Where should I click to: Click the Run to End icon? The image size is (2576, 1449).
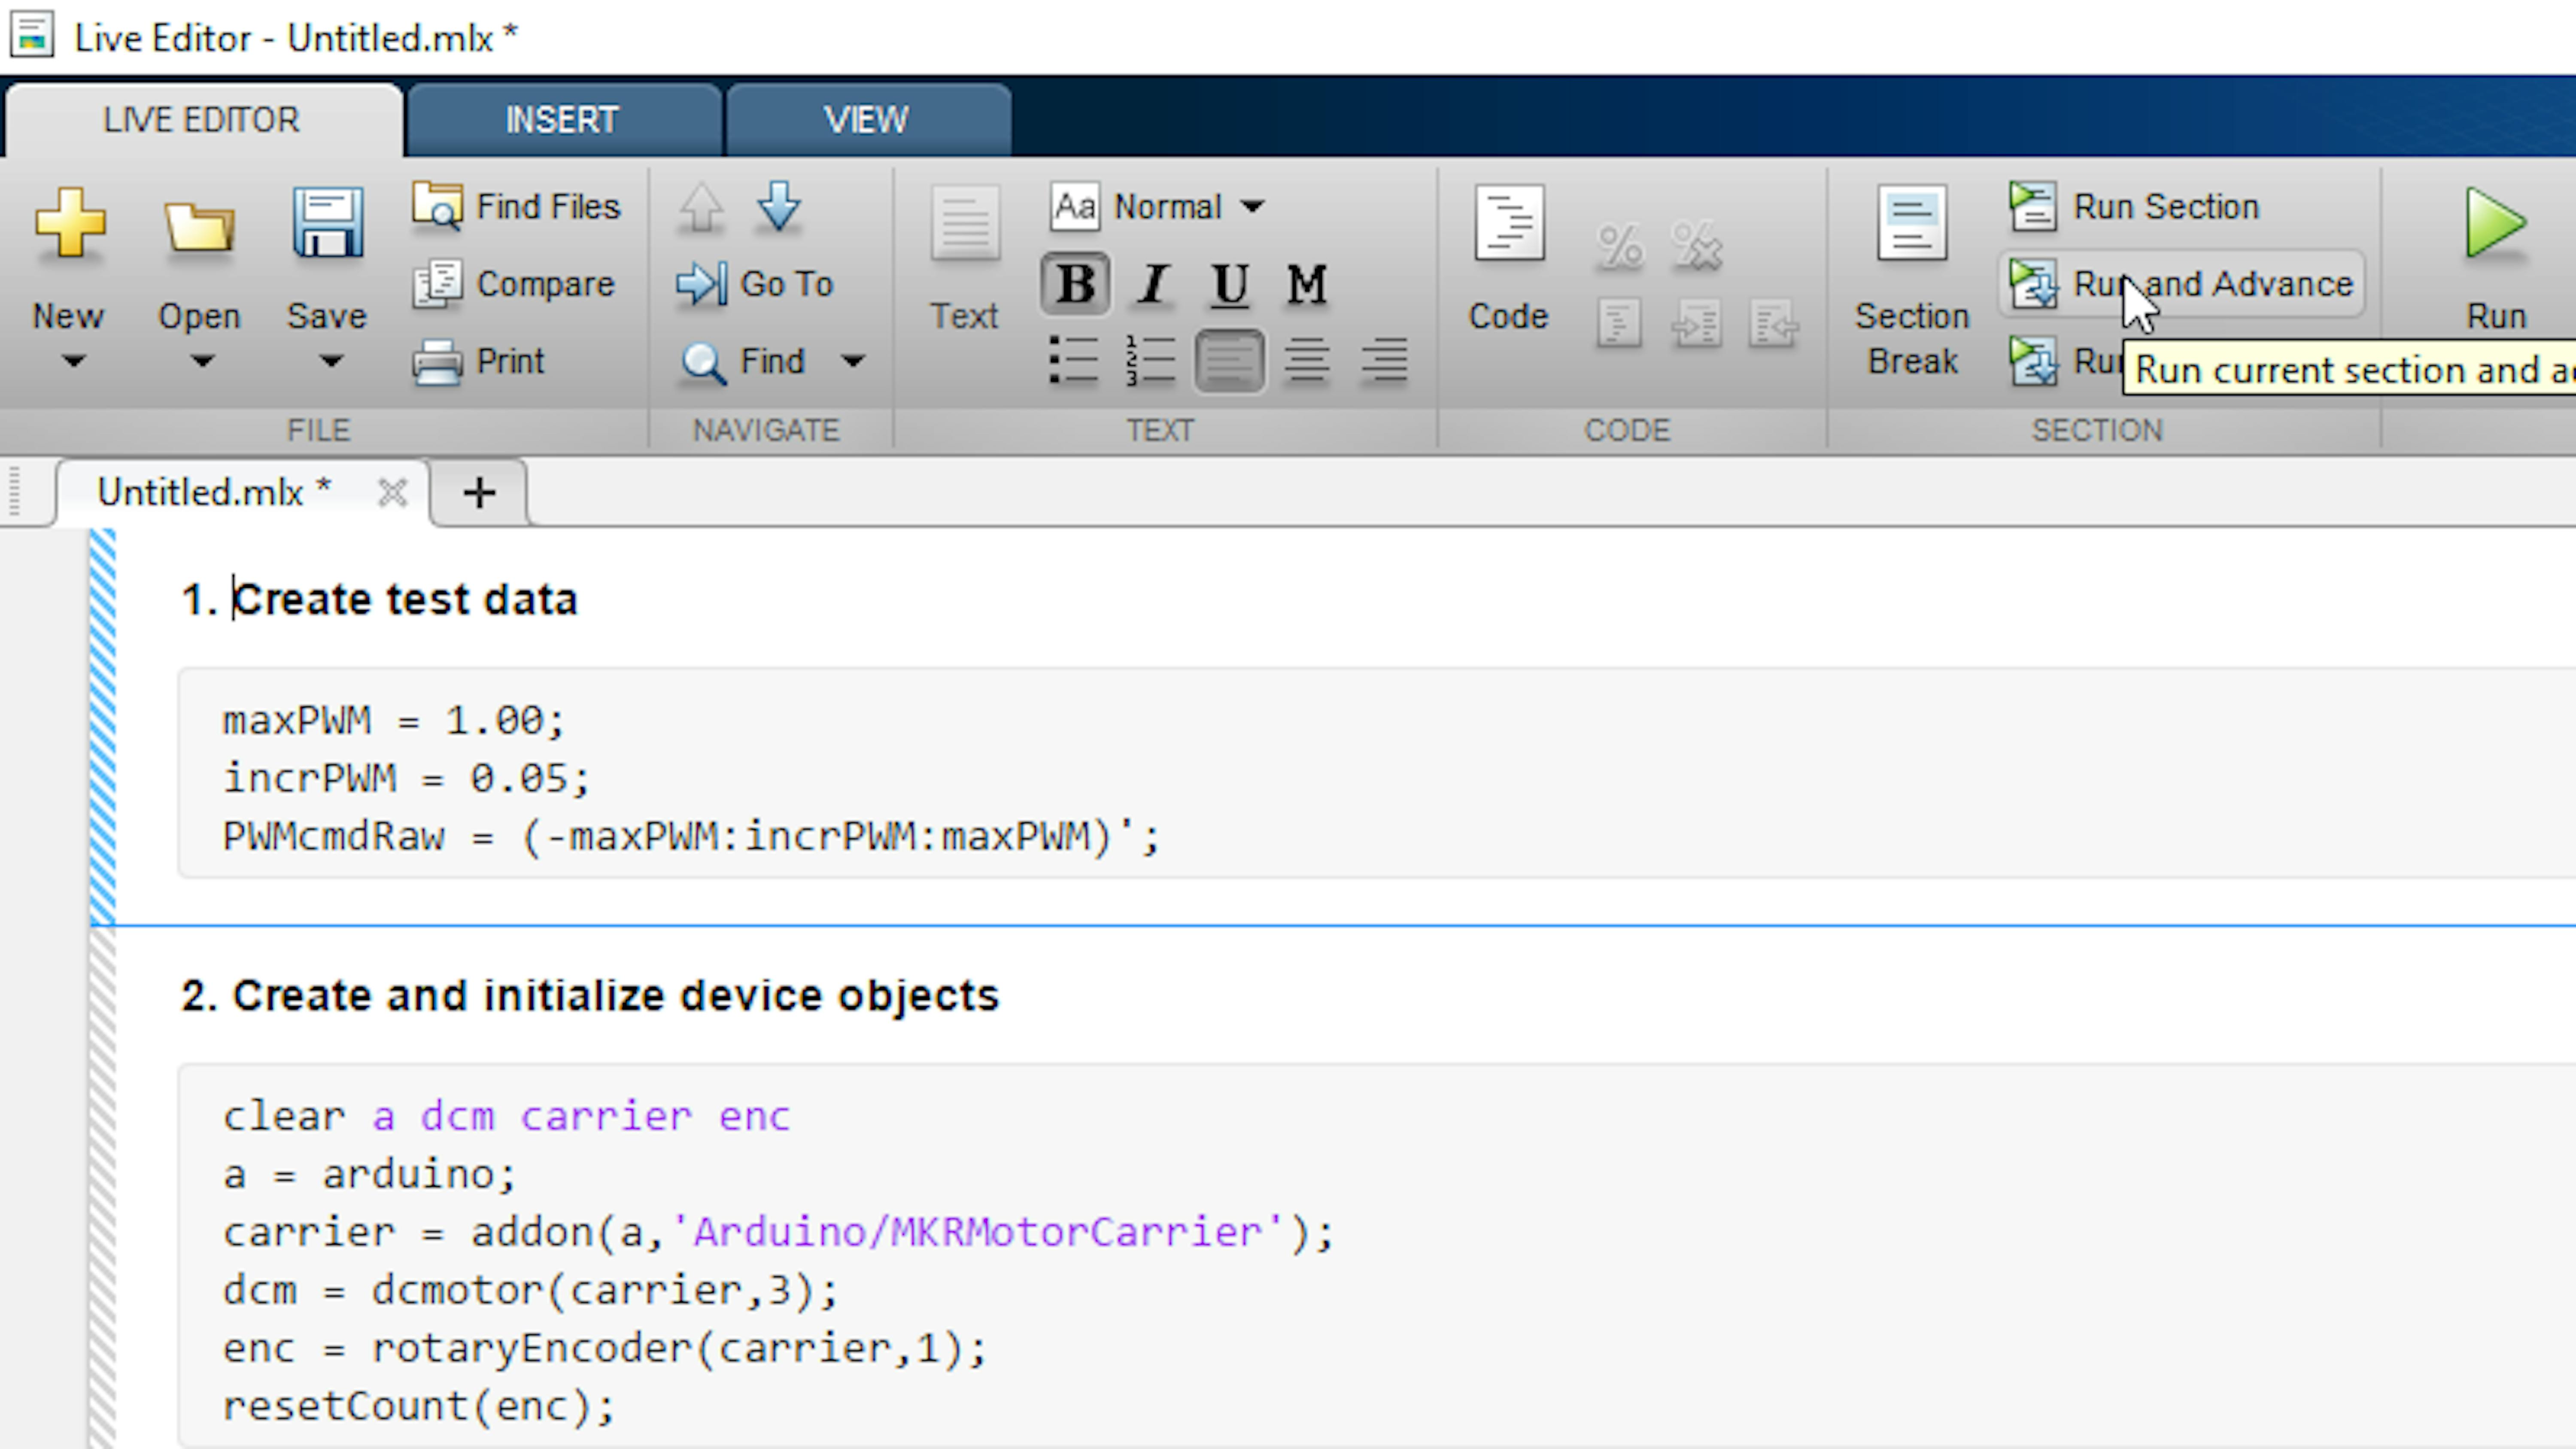point(2034,361)
